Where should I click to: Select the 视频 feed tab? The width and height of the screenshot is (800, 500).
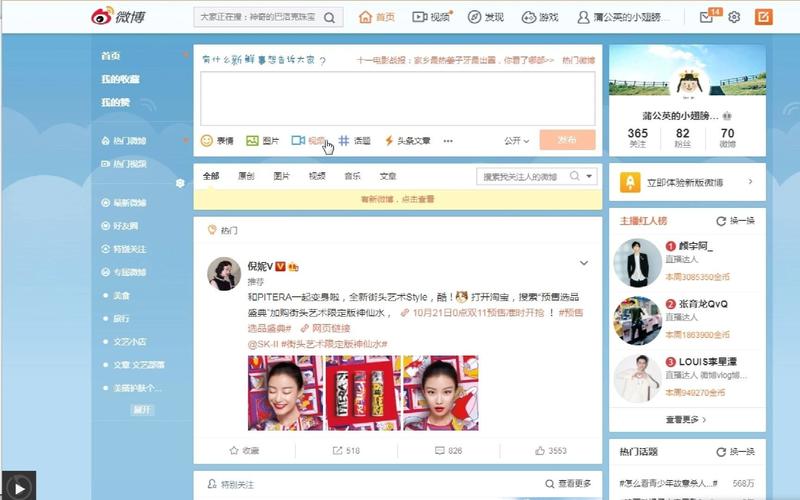pyautogui.click(x=317, y=176)
